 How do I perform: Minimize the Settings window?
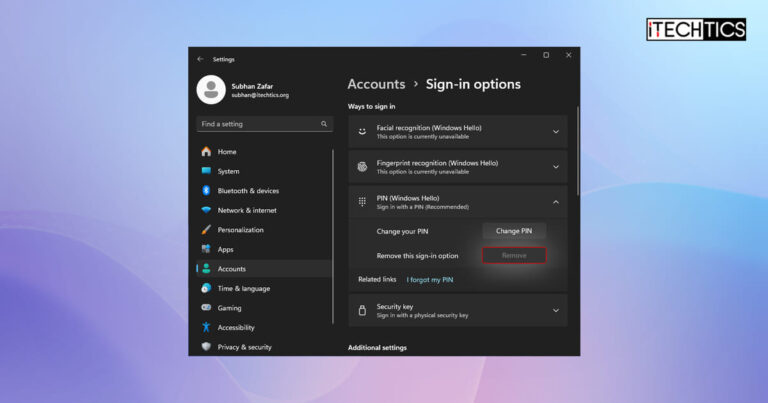[524, 55]
